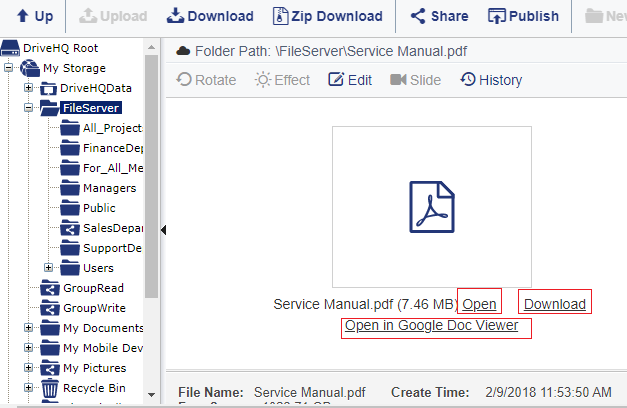Expand the Users folder node
Screen dimensions: 627x408
click(48, 268)
